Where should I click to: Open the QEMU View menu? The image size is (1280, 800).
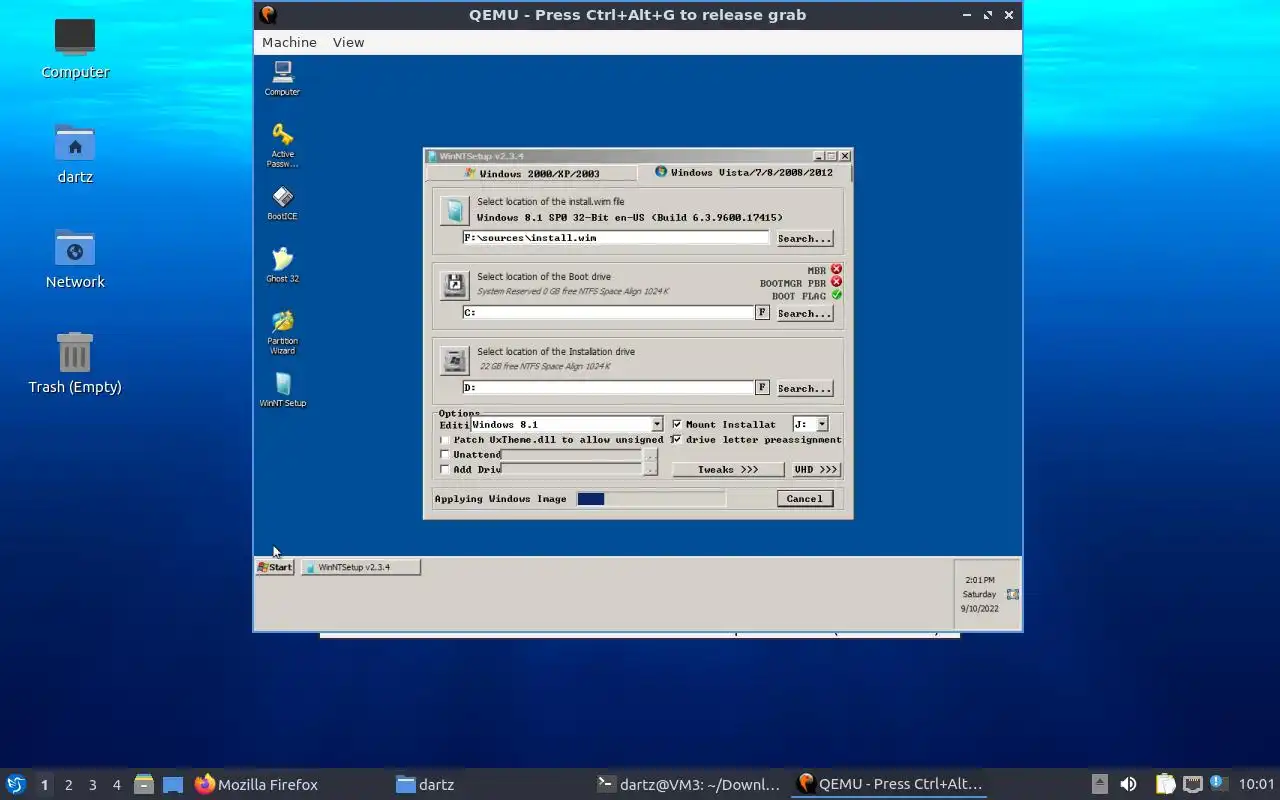pyautogui.click(x=348, y=42)
